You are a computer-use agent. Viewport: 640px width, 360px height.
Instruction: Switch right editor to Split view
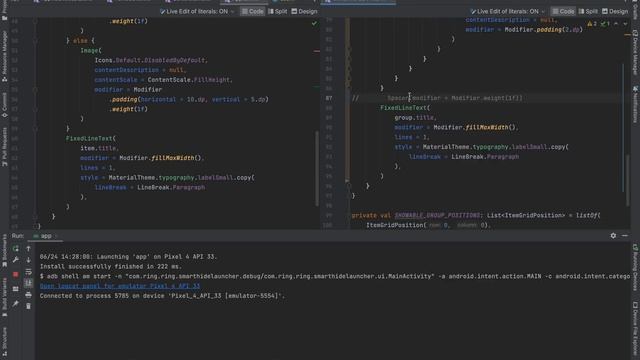point(588,11)
